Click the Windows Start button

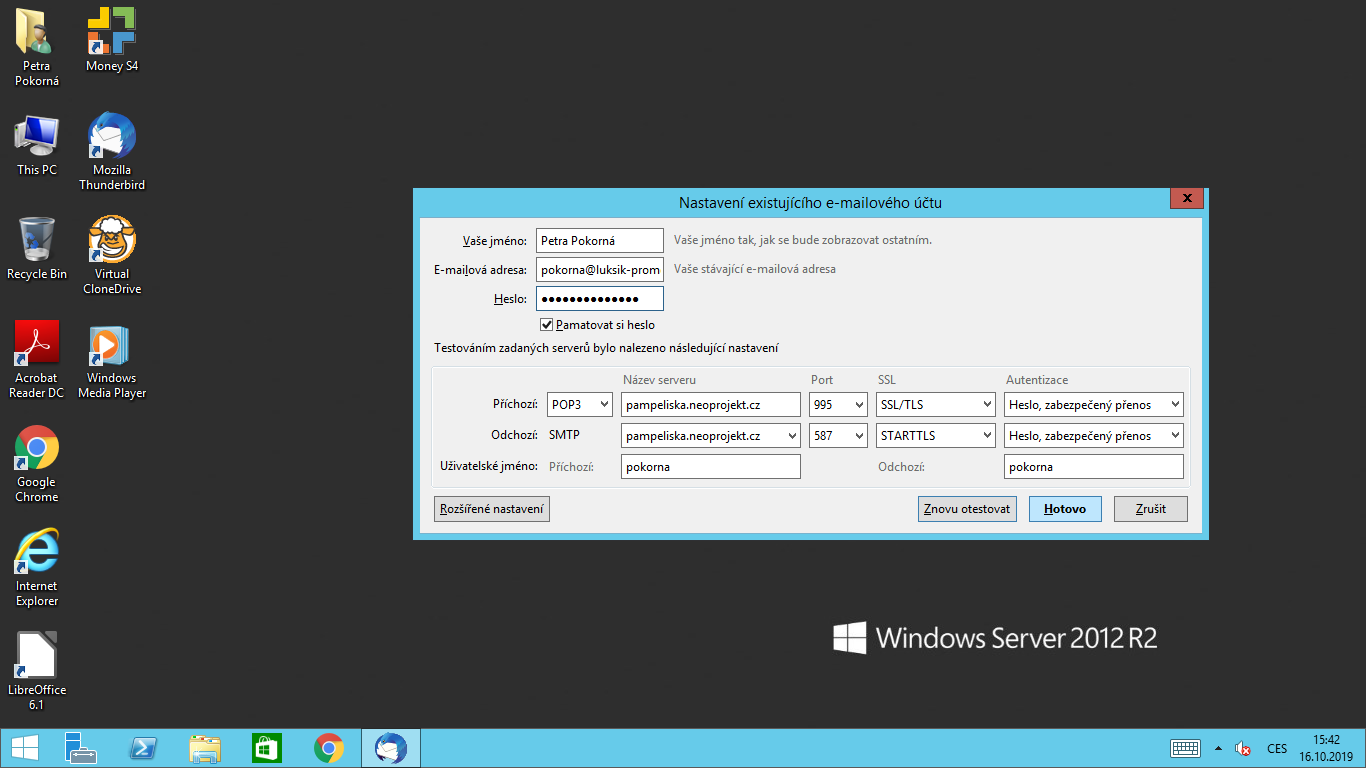pos(25,748)
